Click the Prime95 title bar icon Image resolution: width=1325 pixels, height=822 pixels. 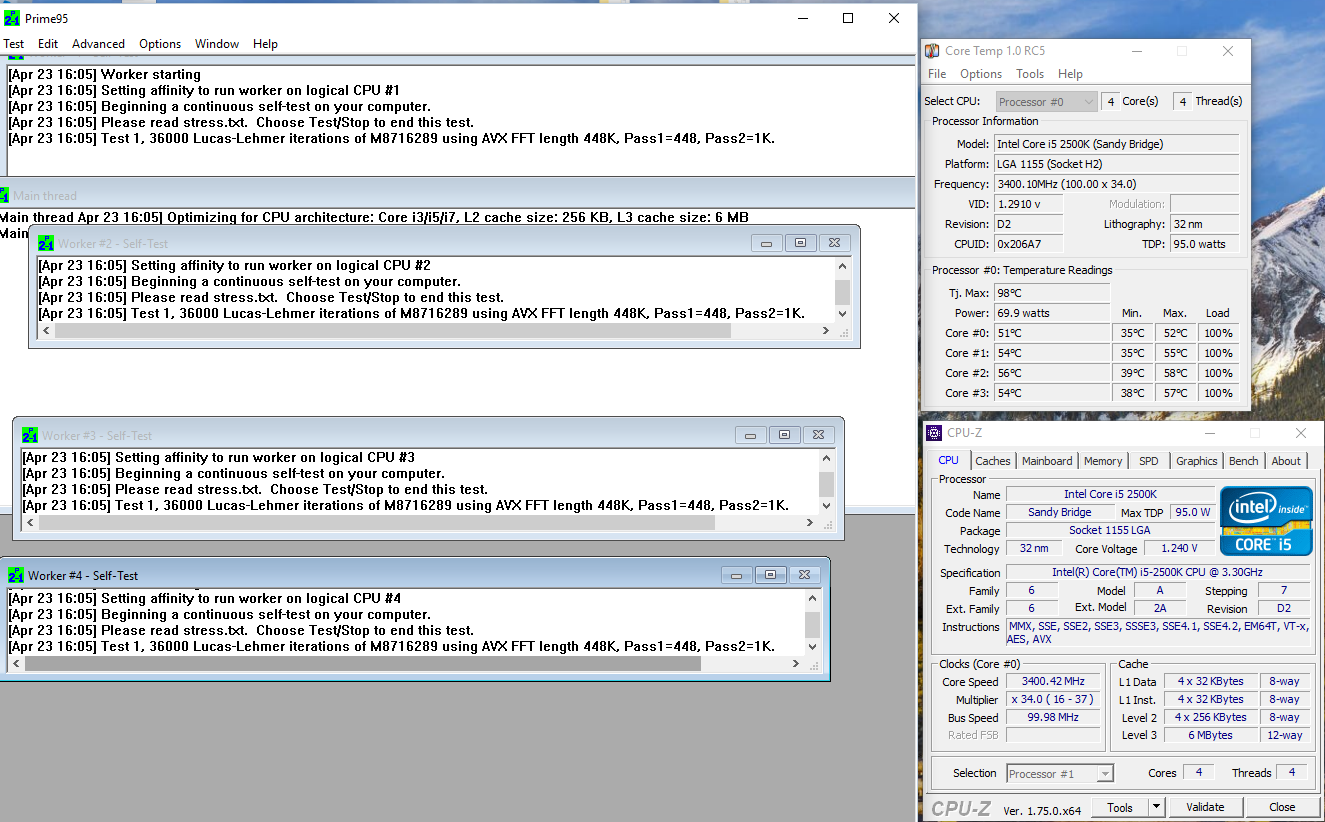coord(12,18)
